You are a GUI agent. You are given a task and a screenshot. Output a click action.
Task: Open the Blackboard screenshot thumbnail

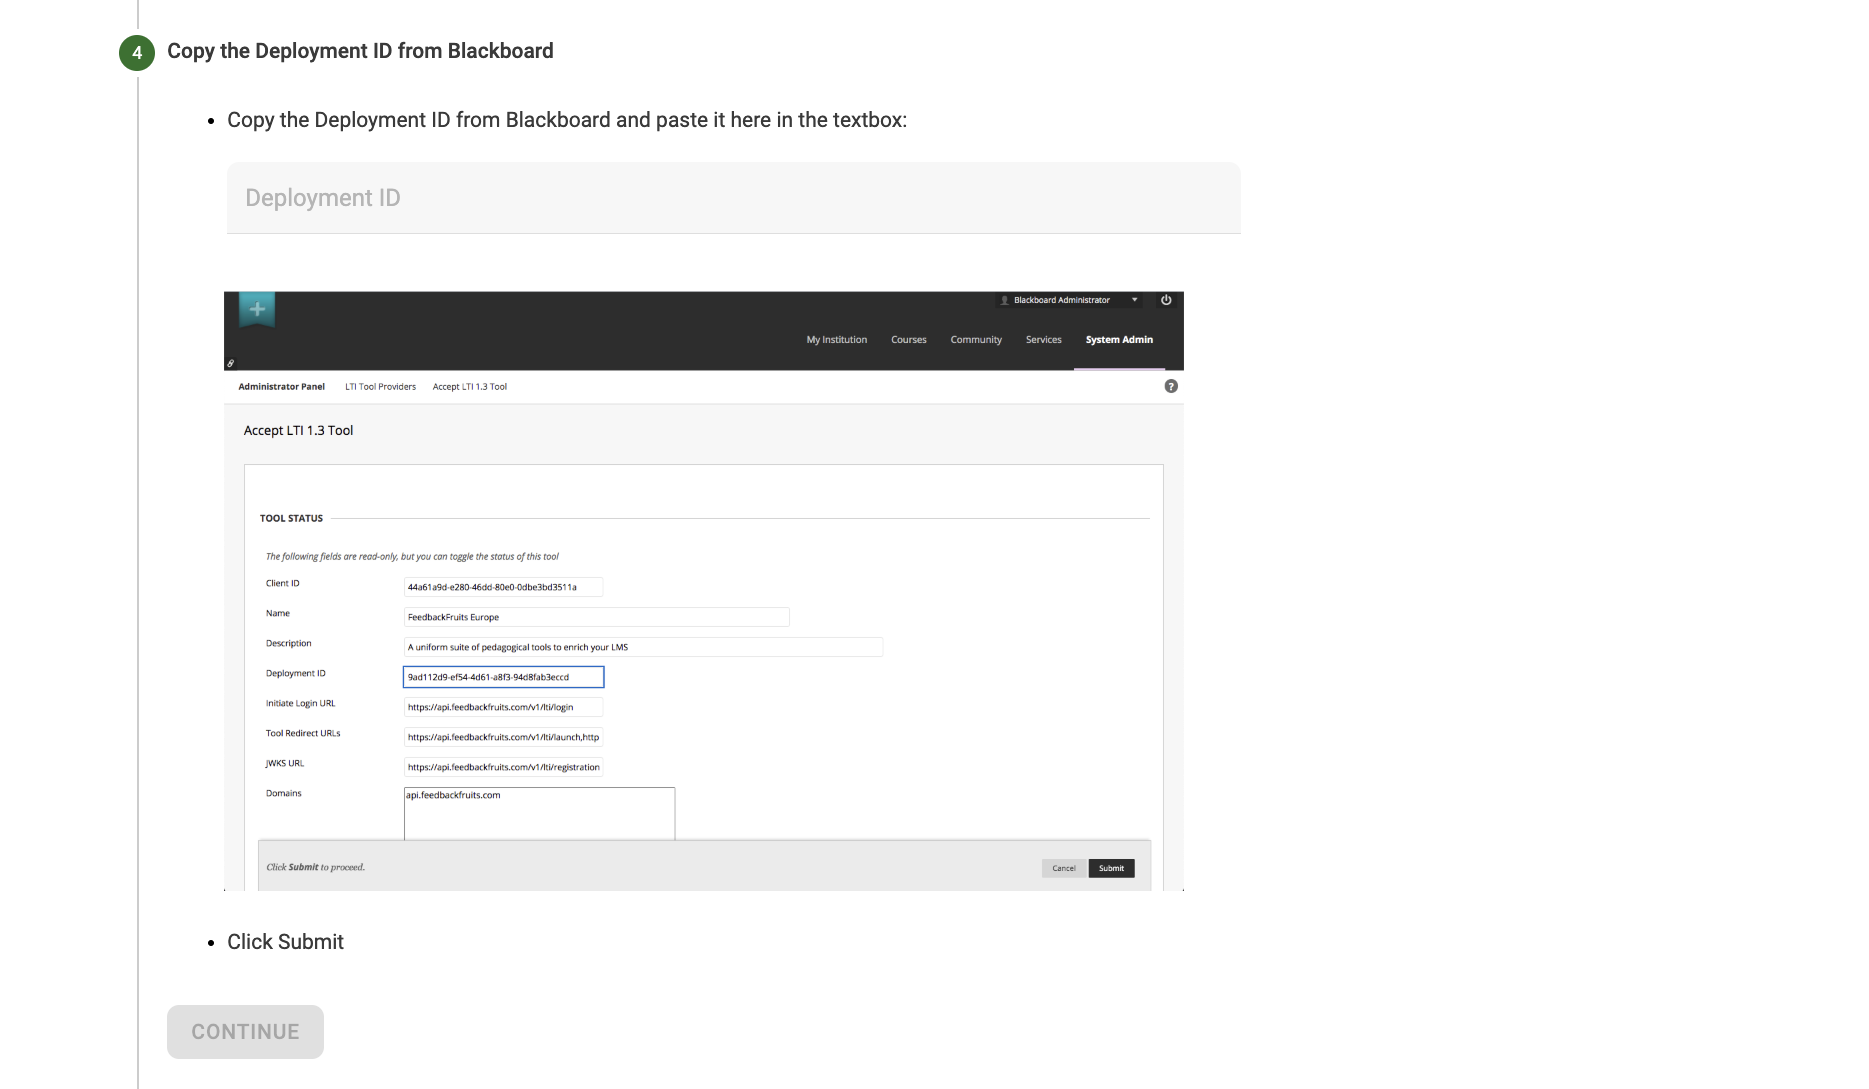coord(703,591)
